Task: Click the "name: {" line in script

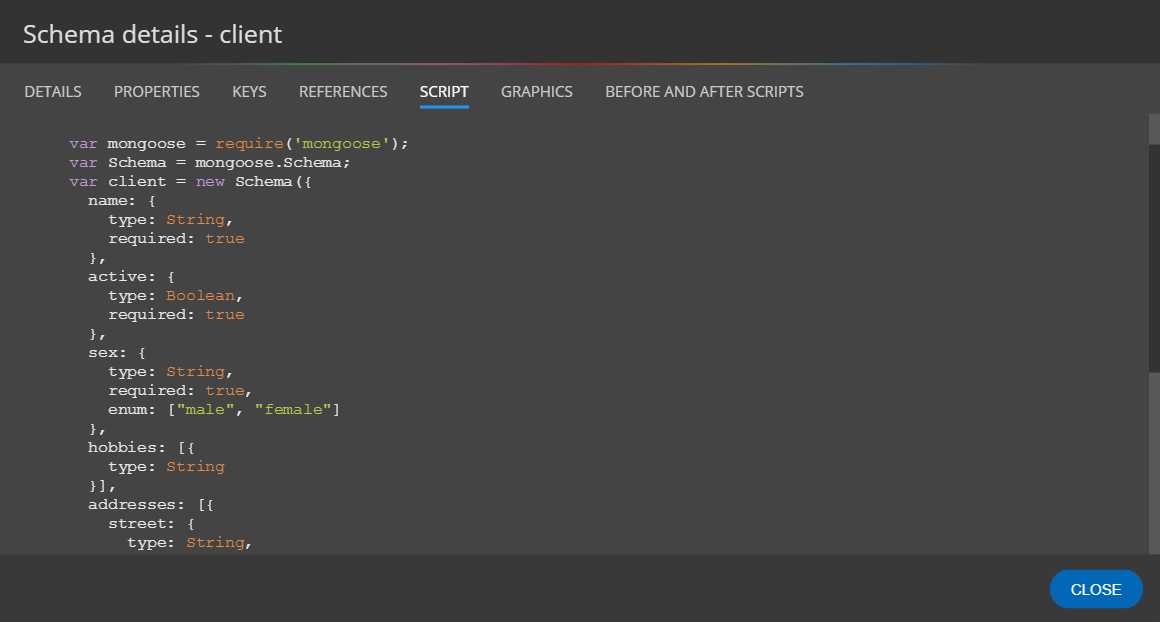Action: click(x=121, y=200)
